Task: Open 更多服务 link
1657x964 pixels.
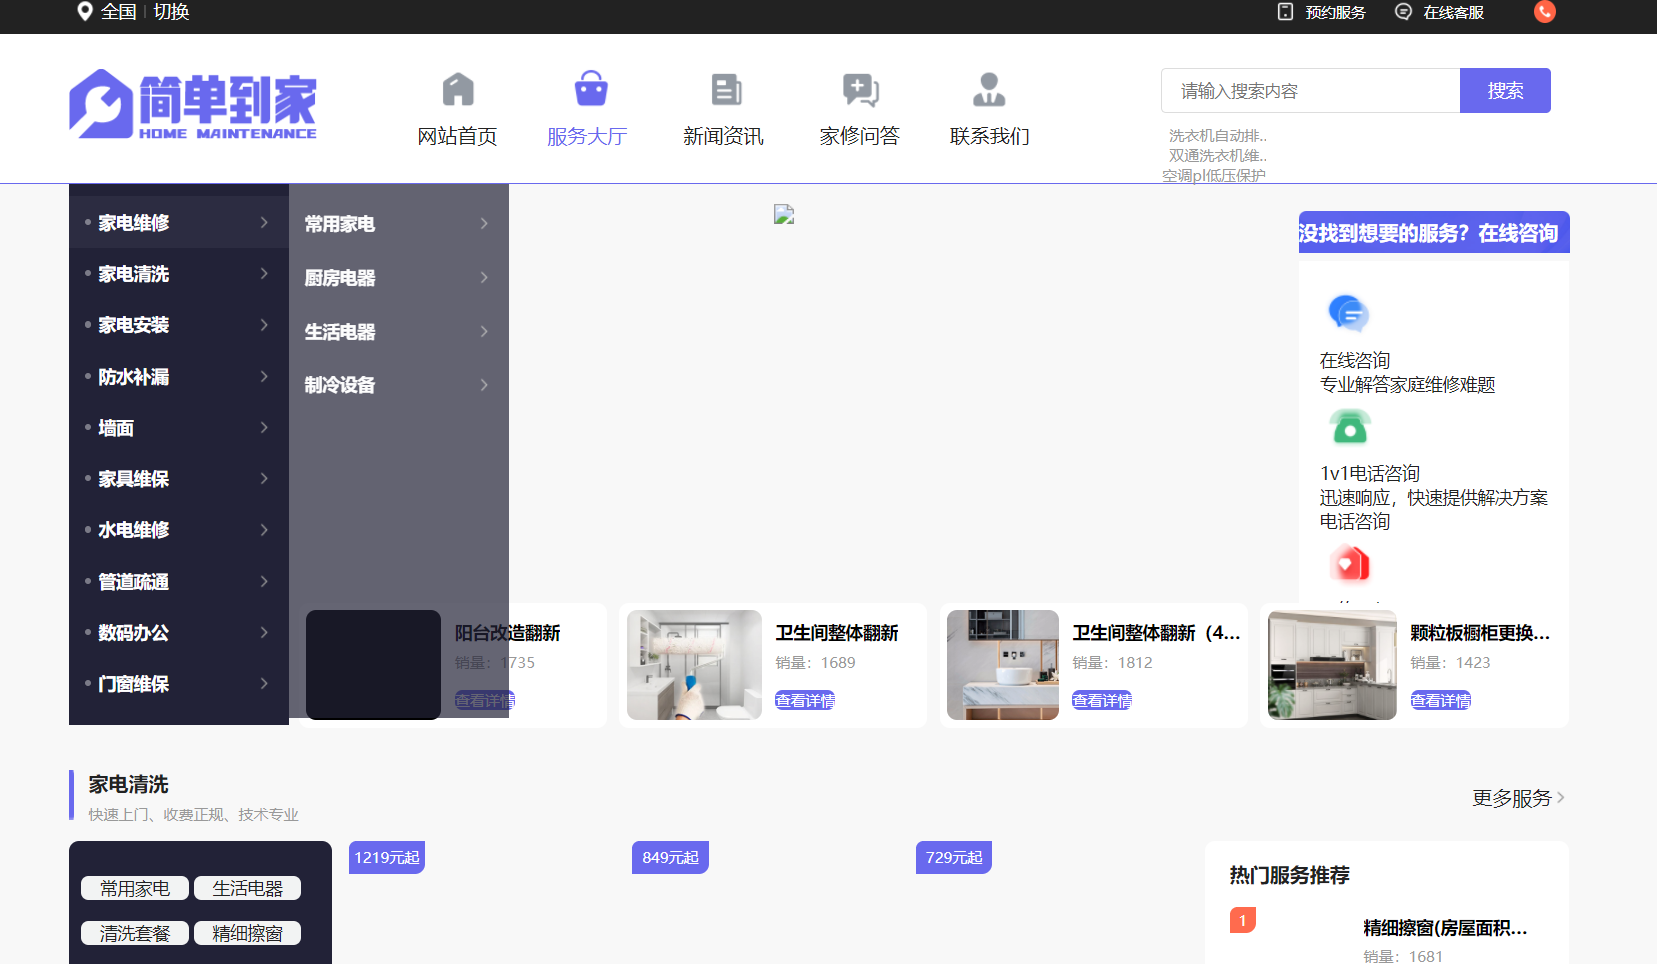Action: pyautogui.click(x=1517, y=798)
